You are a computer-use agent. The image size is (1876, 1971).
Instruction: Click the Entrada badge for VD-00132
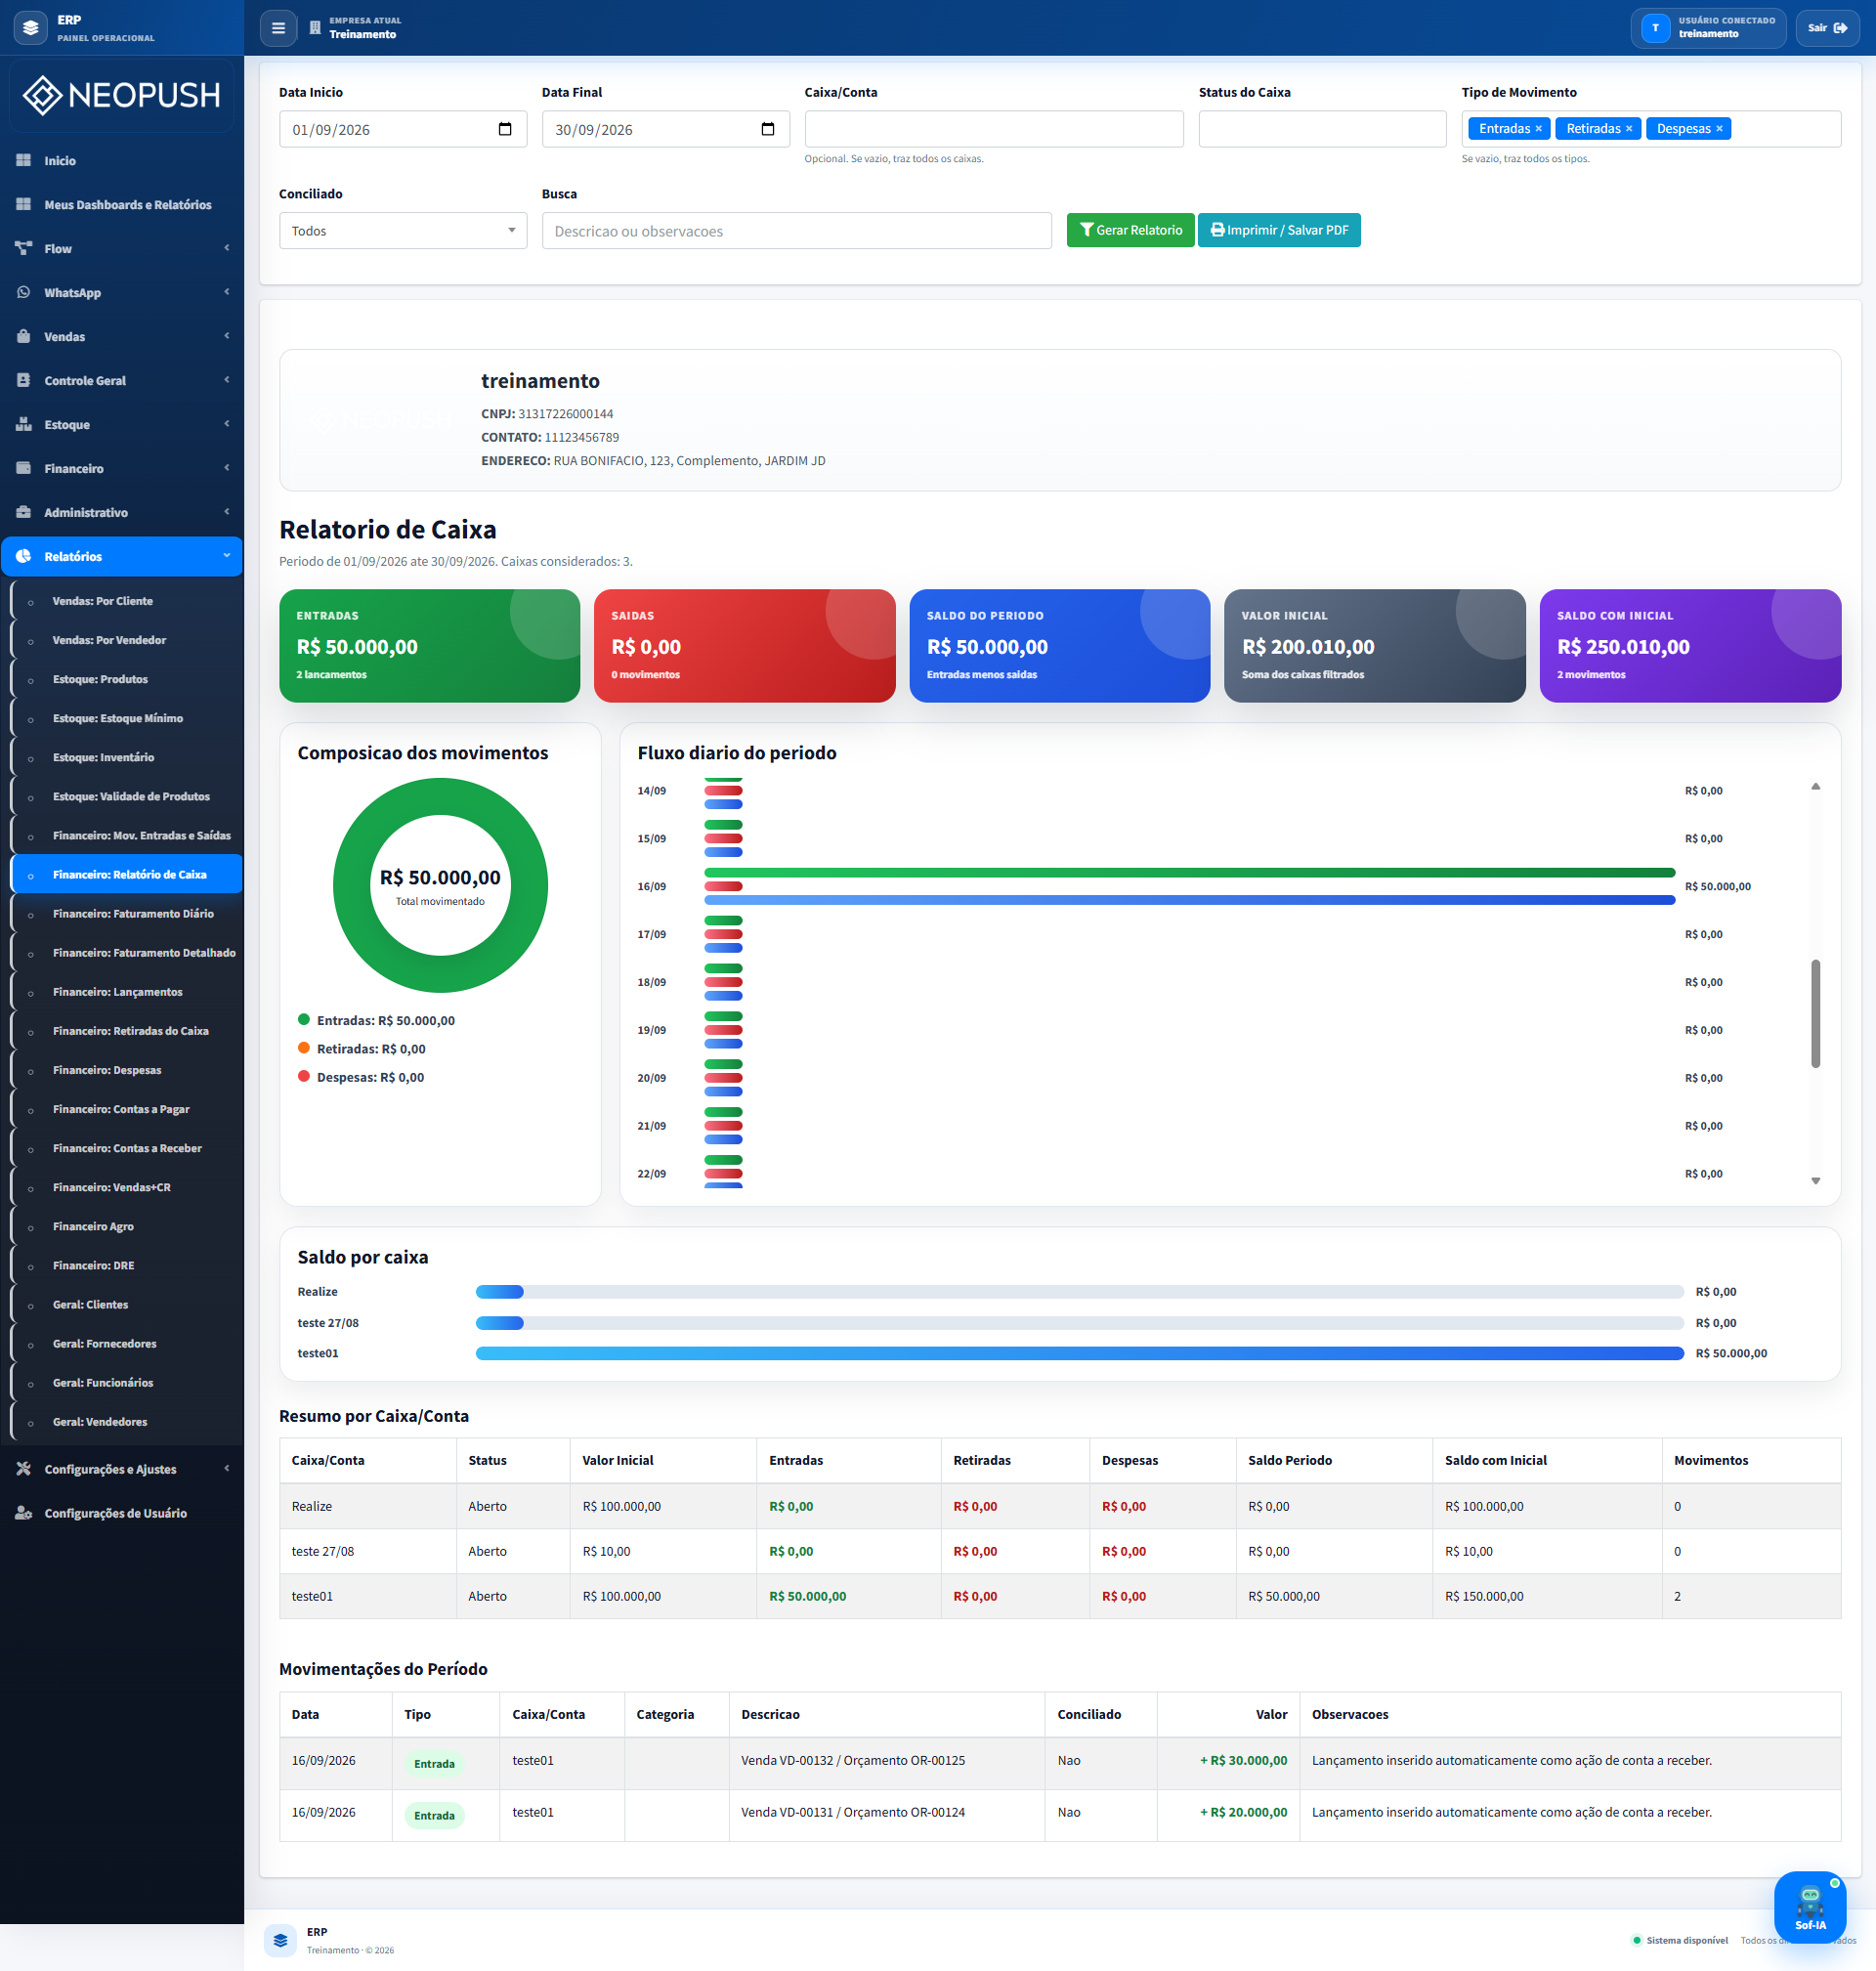point(434,1764)
